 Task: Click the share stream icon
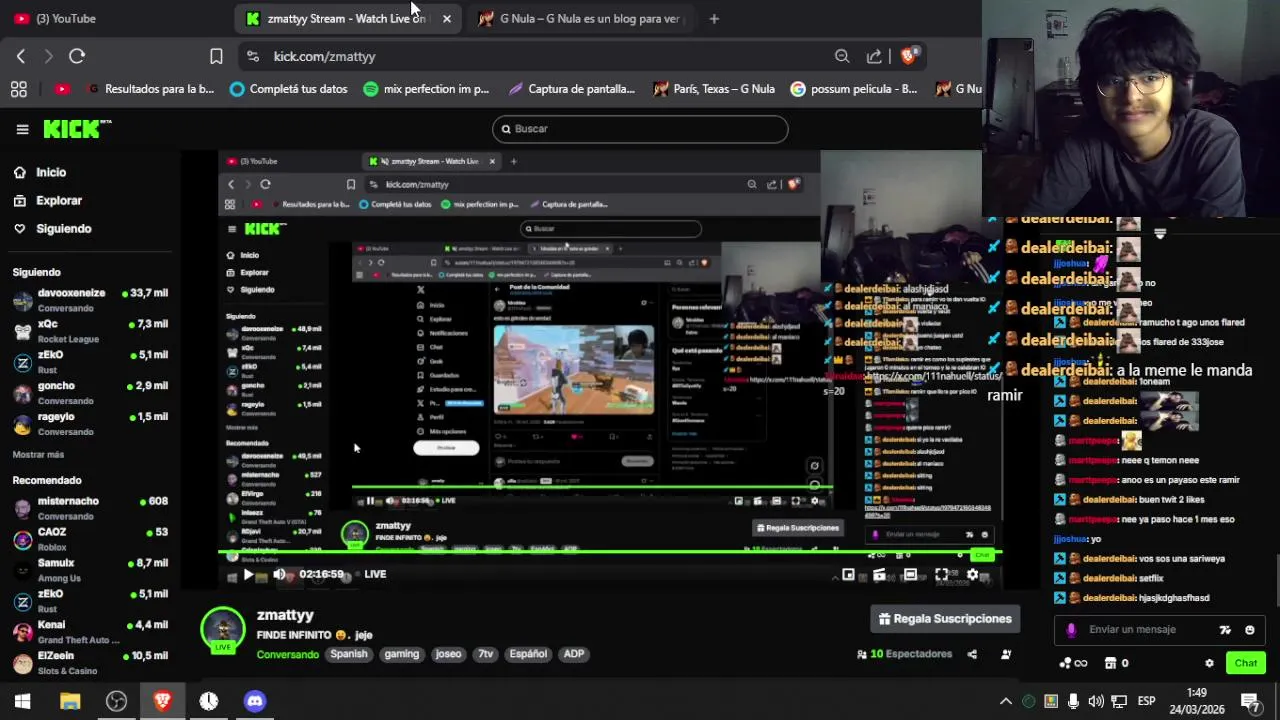pyautogui.click(x=972, y=654)
